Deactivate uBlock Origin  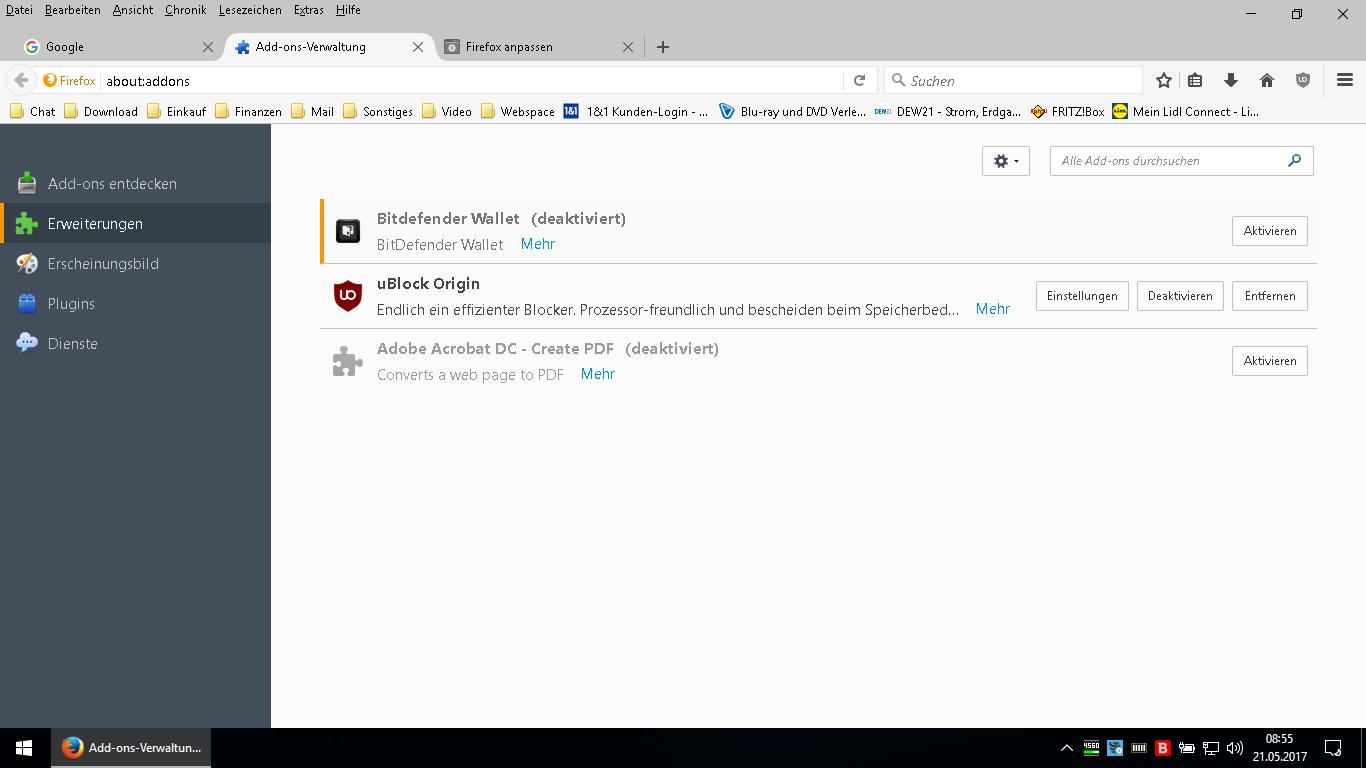(1180, 296)
